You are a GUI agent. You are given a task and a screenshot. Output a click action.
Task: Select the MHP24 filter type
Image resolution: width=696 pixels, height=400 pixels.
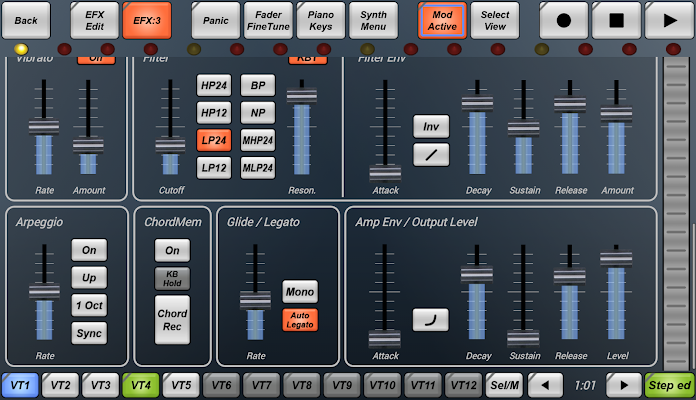[x=258, y=140]
